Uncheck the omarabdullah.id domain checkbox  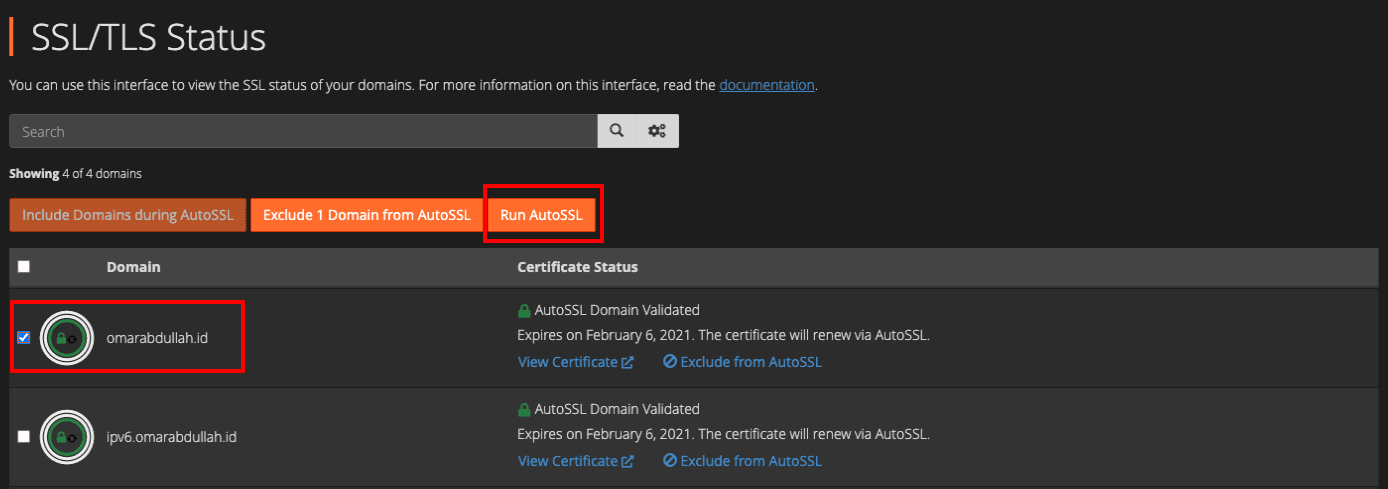(24, 338)
